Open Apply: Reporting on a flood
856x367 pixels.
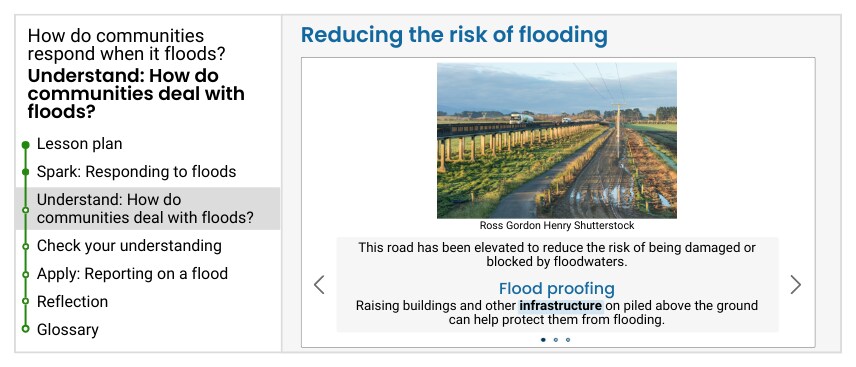[x=132, y=274]
